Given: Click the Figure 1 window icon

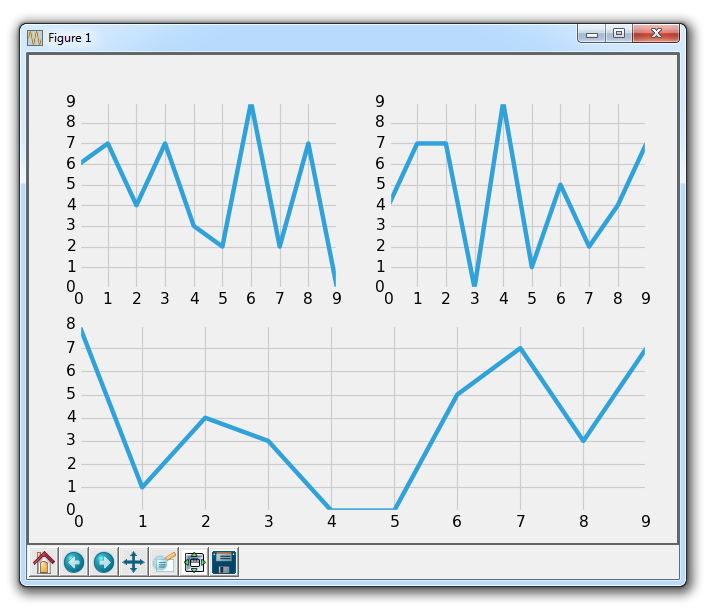Looking at the screenshot, I should coord(35,37).
